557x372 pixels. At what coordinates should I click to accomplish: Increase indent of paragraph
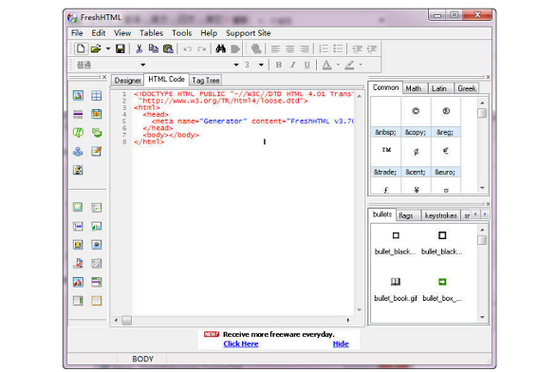tap(372, 49)
